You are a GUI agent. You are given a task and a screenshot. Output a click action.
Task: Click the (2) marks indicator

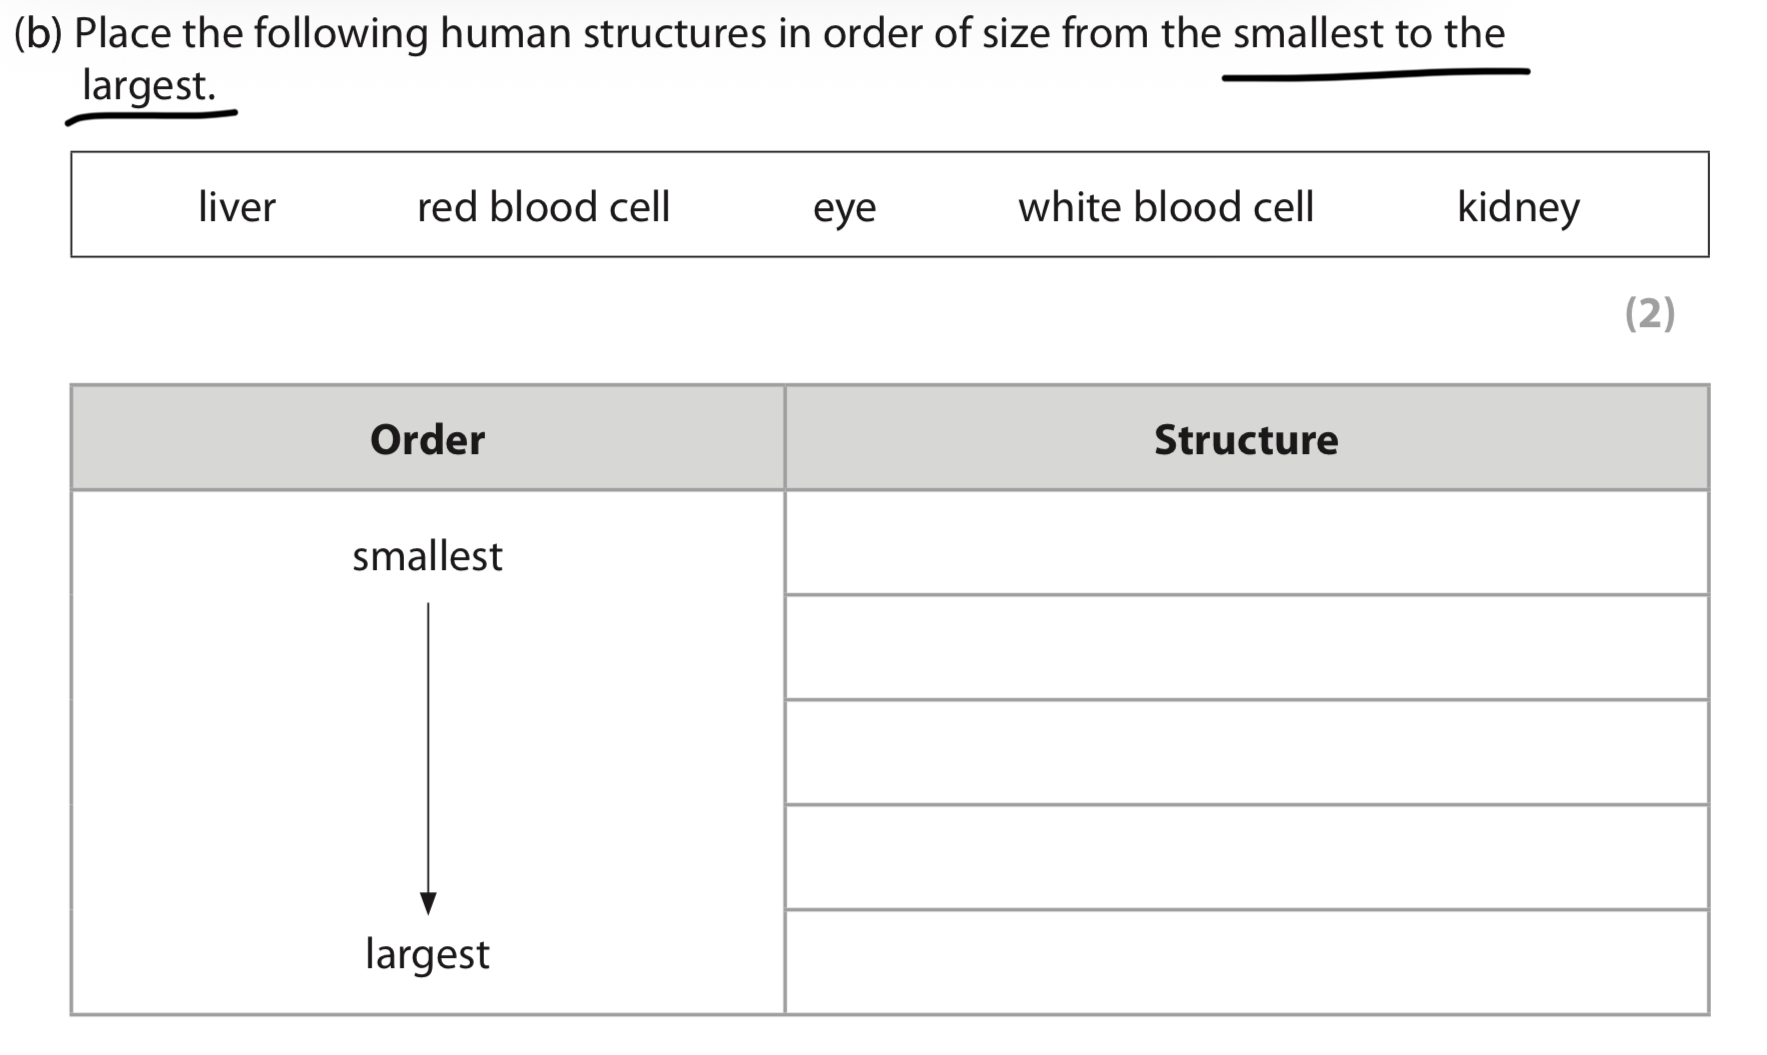1649,313
